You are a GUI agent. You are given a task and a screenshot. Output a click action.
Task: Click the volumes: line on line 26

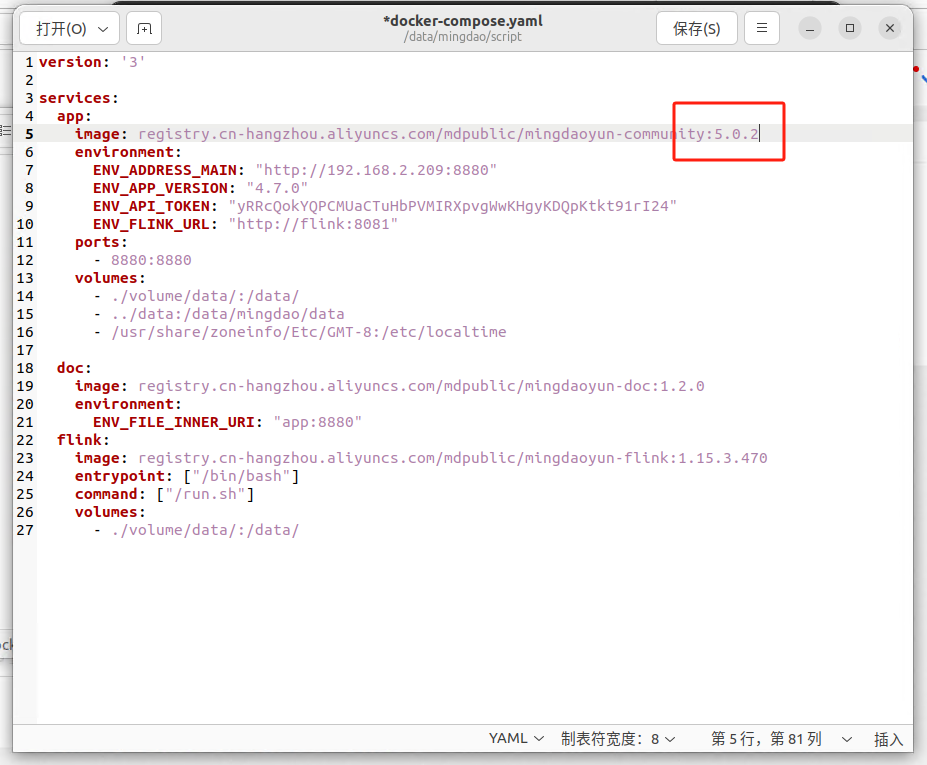tap(110, 513)
